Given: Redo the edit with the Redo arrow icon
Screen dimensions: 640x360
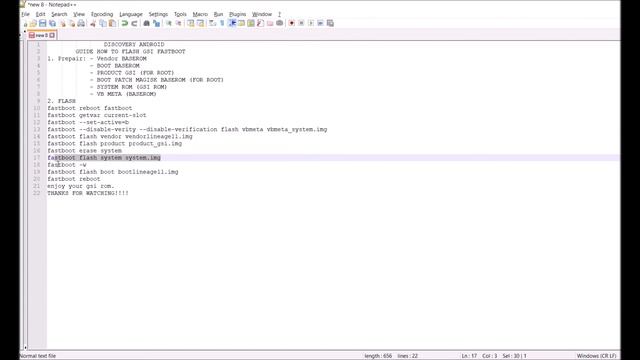Looking at the screenshot, I should point(134,23).
